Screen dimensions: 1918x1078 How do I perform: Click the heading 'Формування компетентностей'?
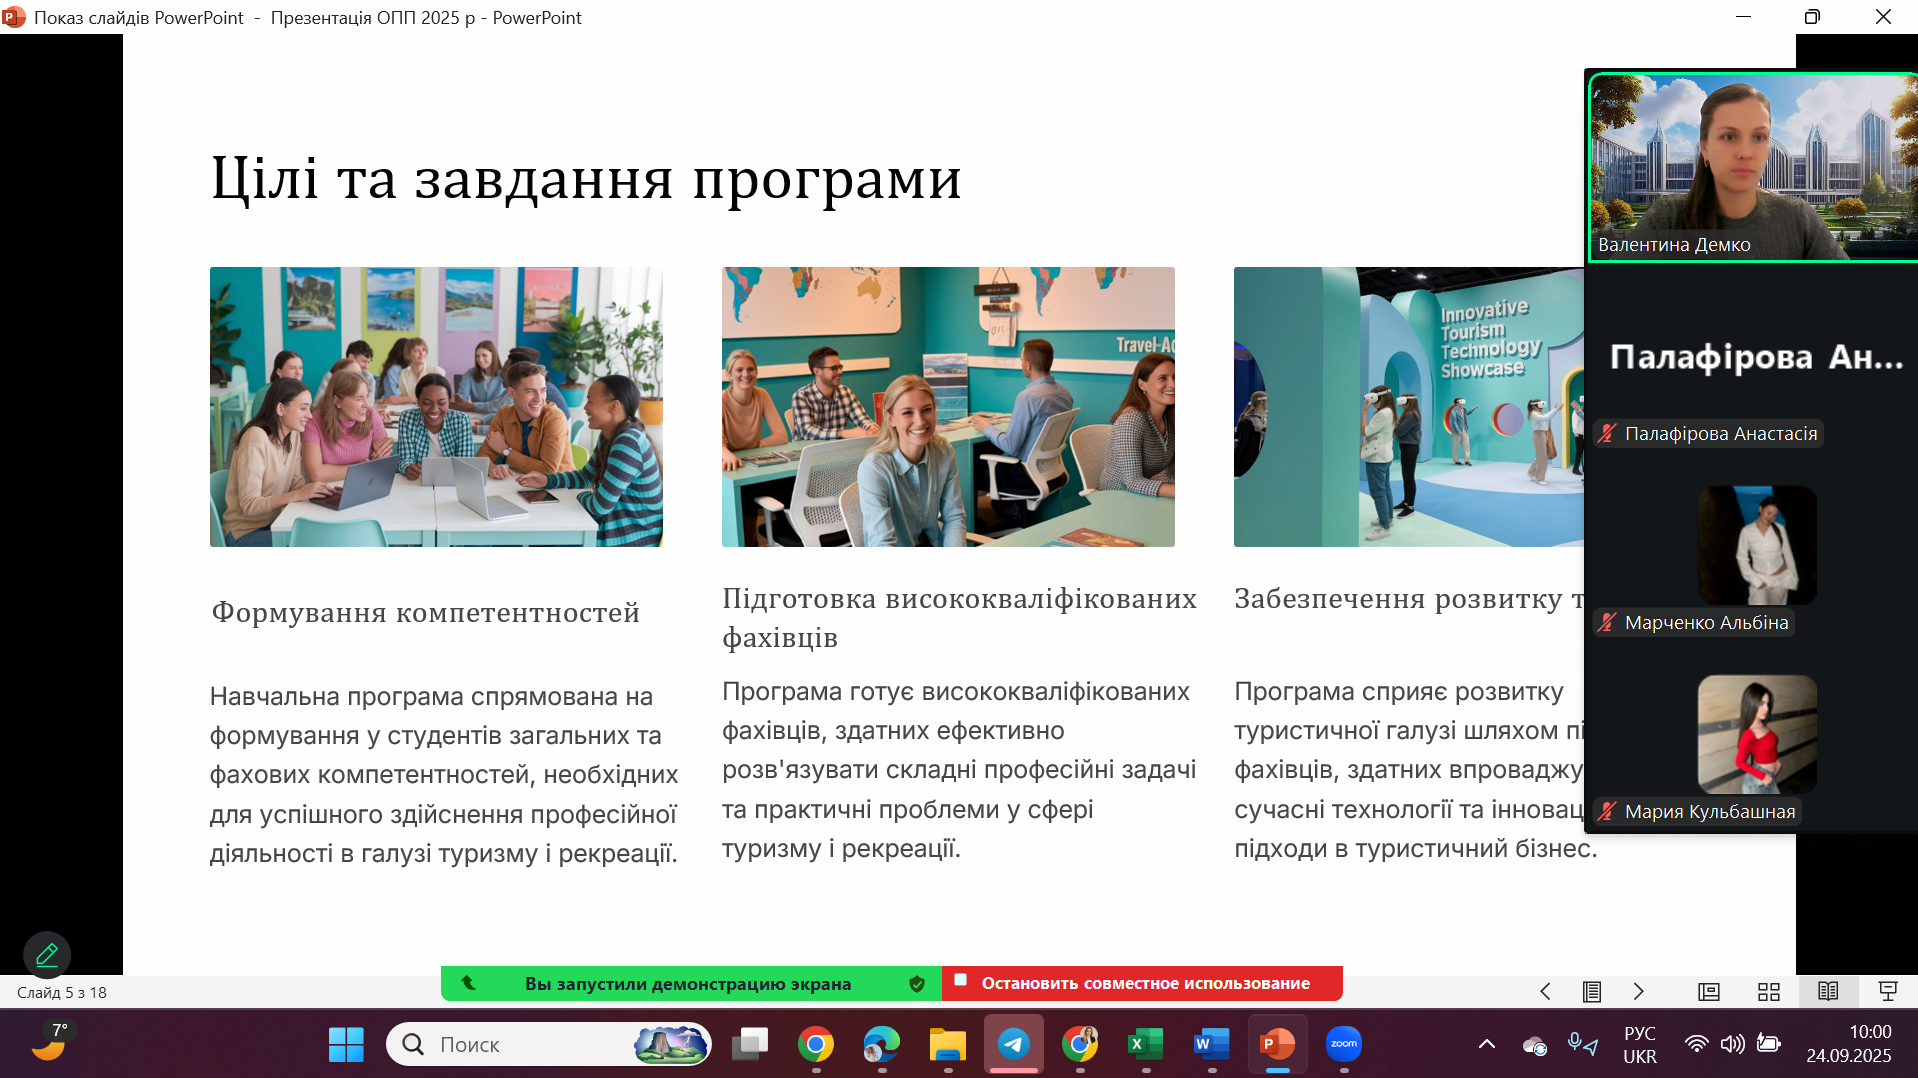tap(425, 612)
